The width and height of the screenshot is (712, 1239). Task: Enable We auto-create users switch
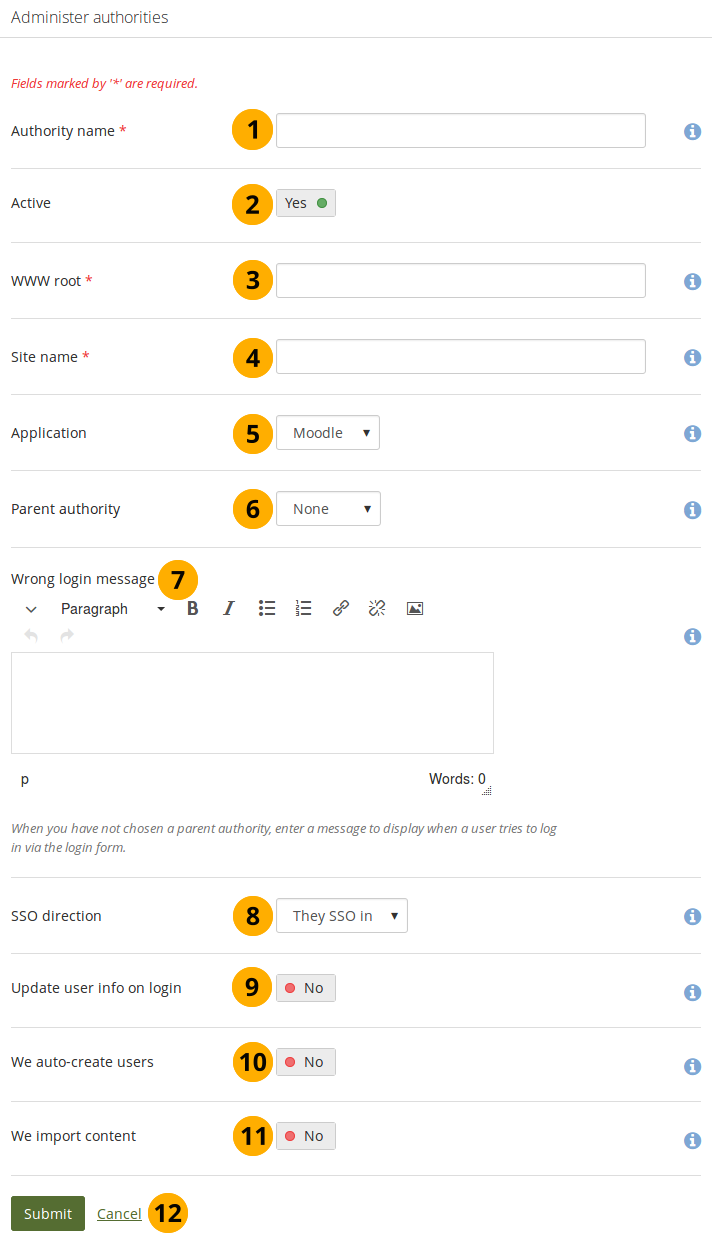(x=306, y=1062)
